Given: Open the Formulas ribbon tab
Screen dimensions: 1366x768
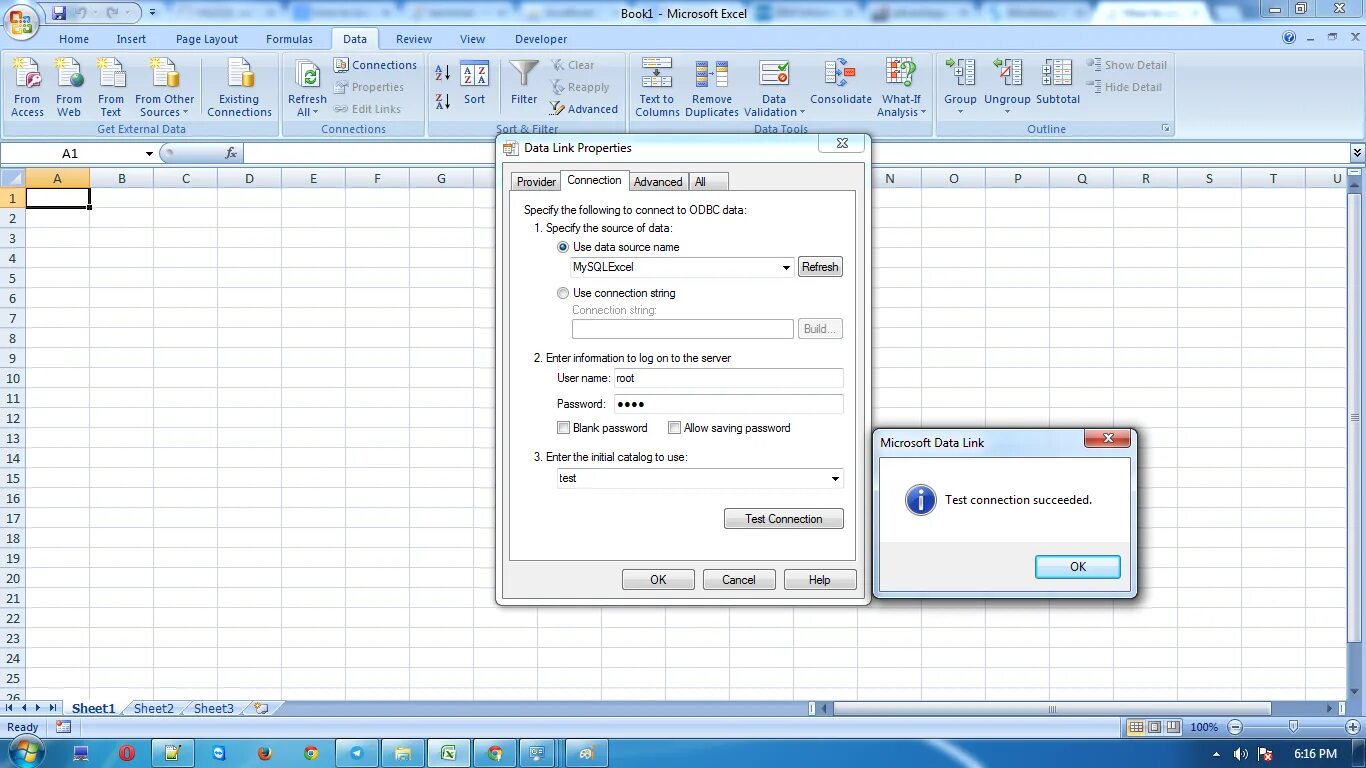Looking at the screenshot, I should [x=290, y=39].
